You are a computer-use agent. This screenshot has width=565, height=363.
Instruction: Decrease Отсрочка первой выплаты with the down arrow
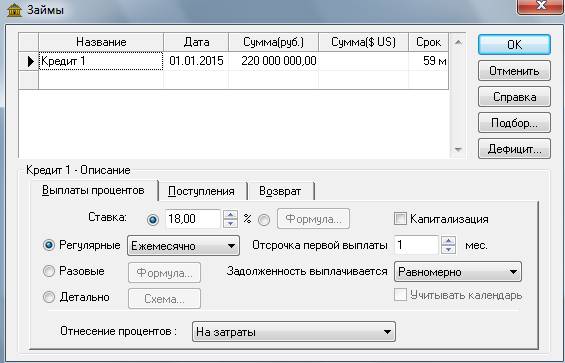448,249
